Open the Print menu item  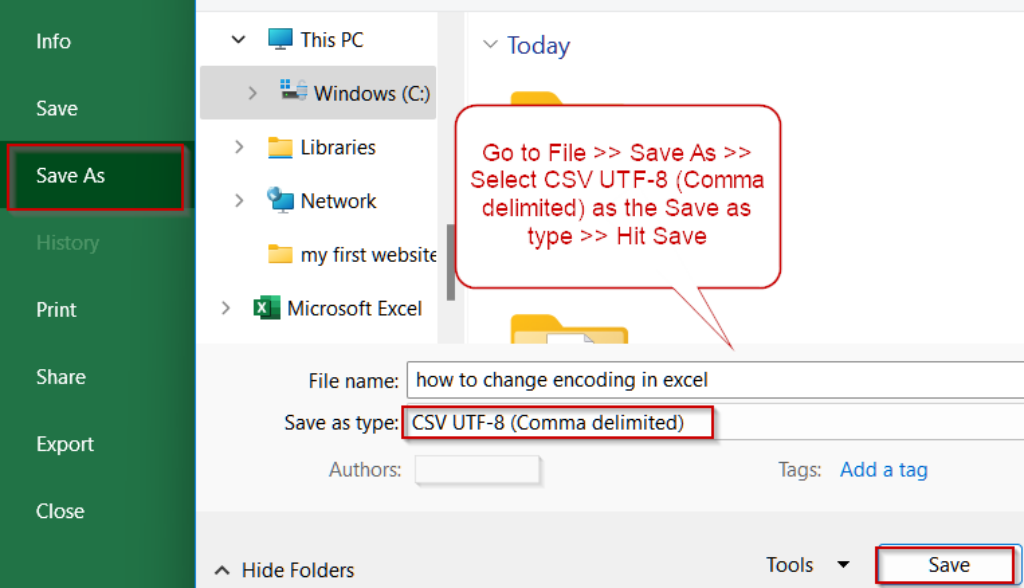point(56,310)
